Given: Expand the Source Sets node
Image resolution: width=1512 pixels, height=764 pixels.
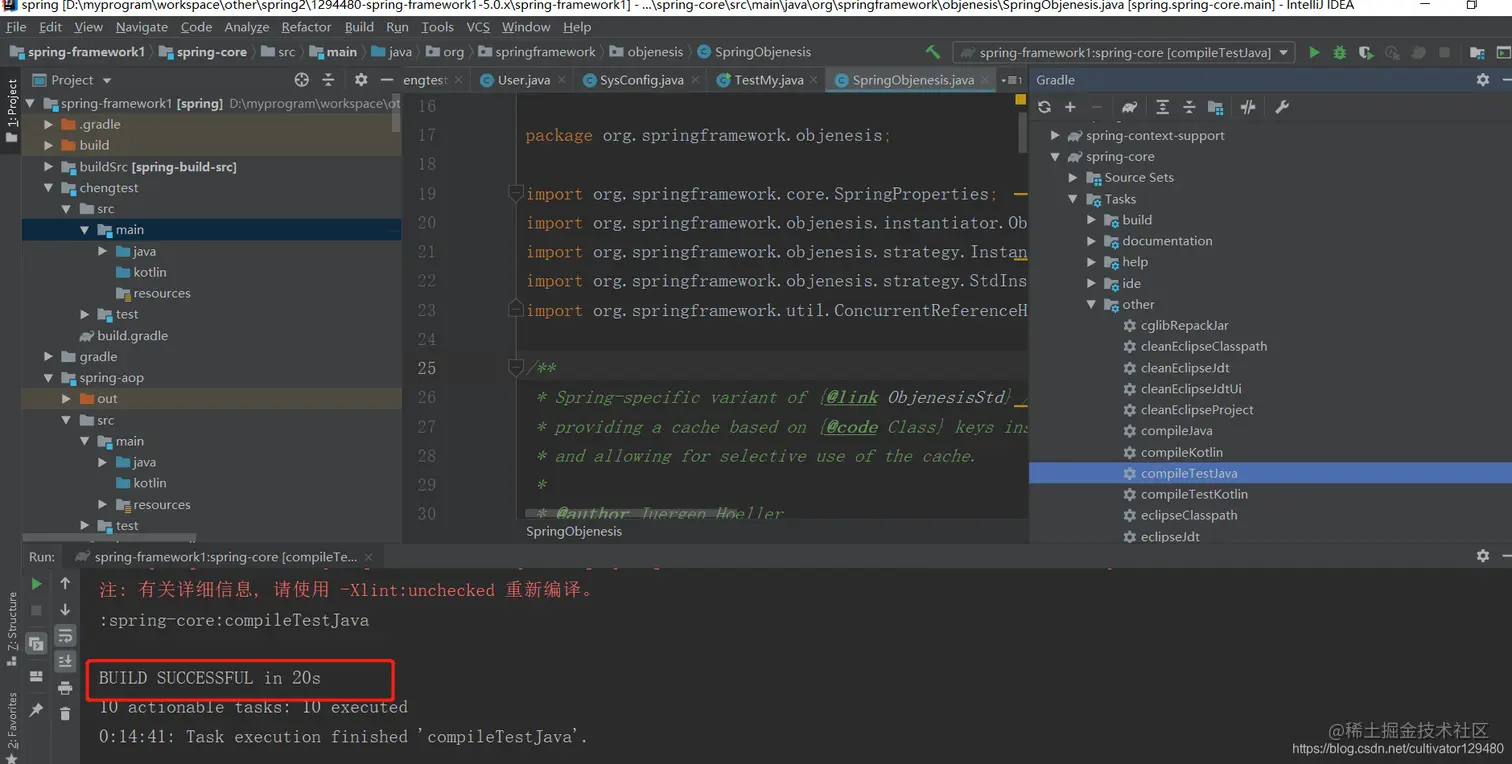Looking at the screenshot, I should (x=1073, y=177).
